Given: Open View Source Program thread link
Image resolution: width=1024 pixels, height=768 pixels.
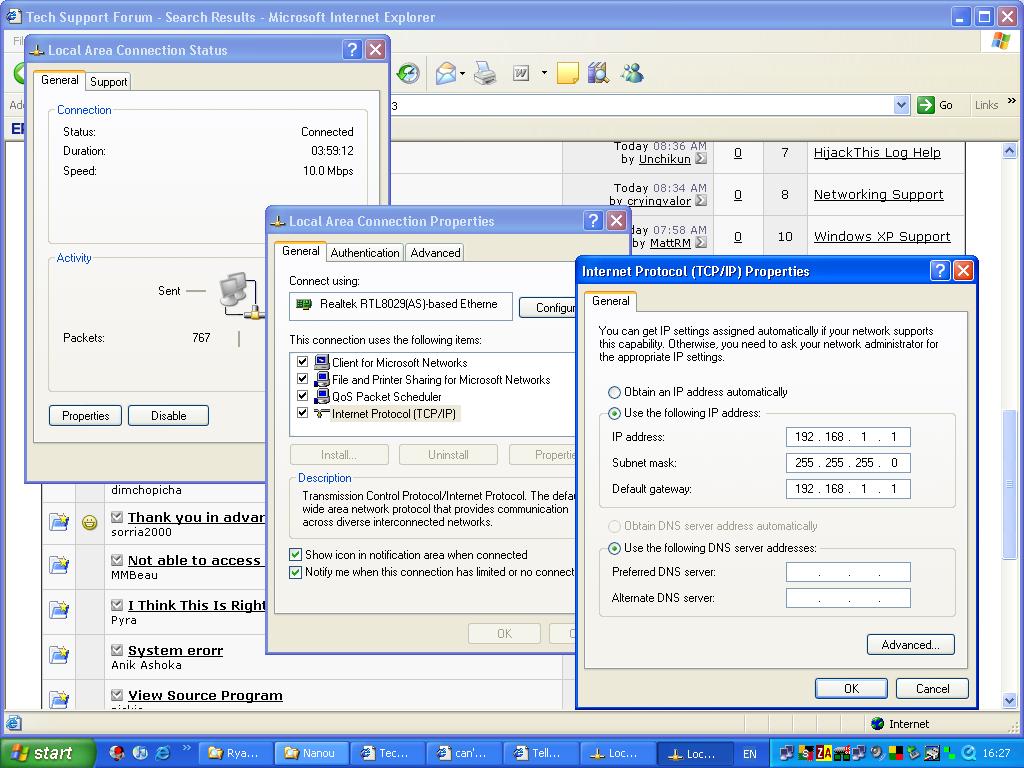Looking at the screenshot, I should (205, 695).
